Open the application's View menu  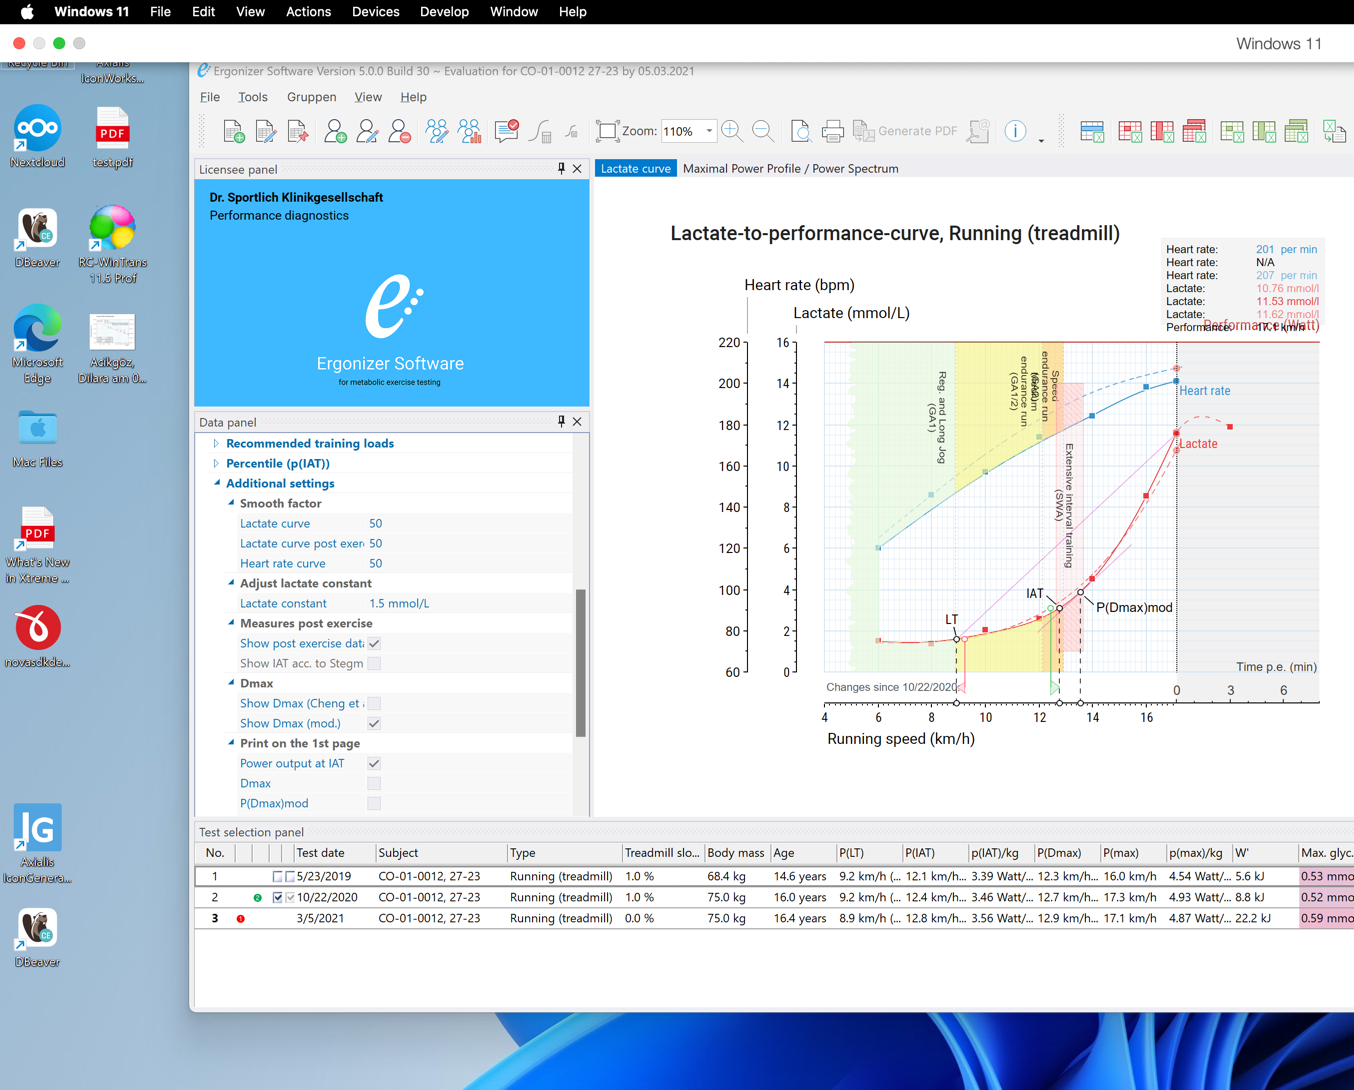(x=368, y=97)
